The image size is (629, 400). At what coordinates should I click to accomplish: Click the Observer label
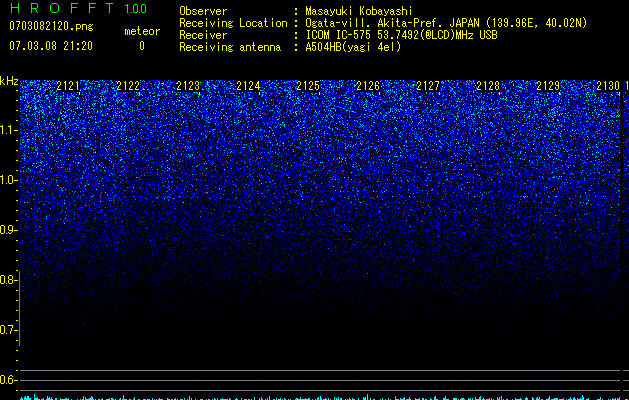point(203,11)
